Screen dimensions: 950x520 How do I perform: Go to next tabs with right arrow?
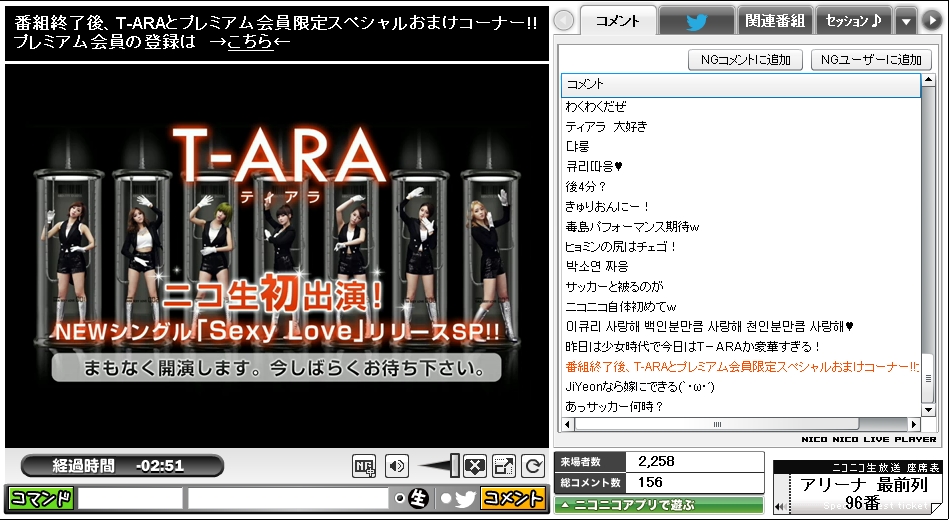coord(932,21)
